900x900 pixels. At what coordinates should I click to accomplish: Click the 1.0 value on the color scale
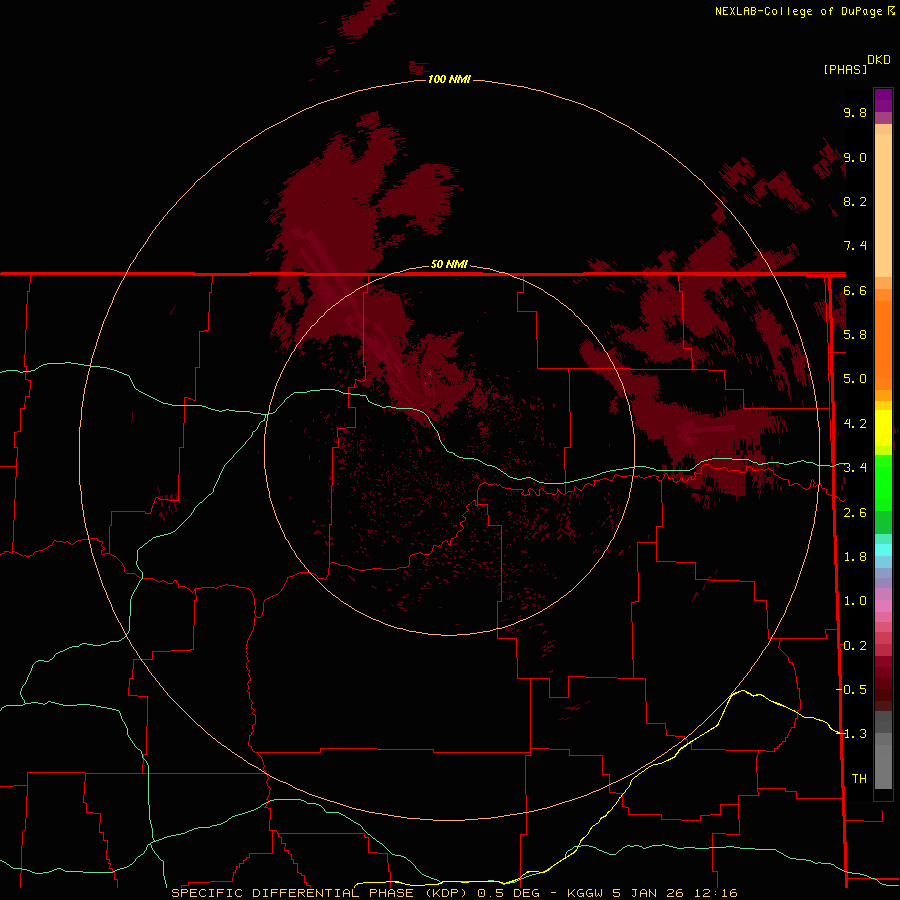(855, 601)
